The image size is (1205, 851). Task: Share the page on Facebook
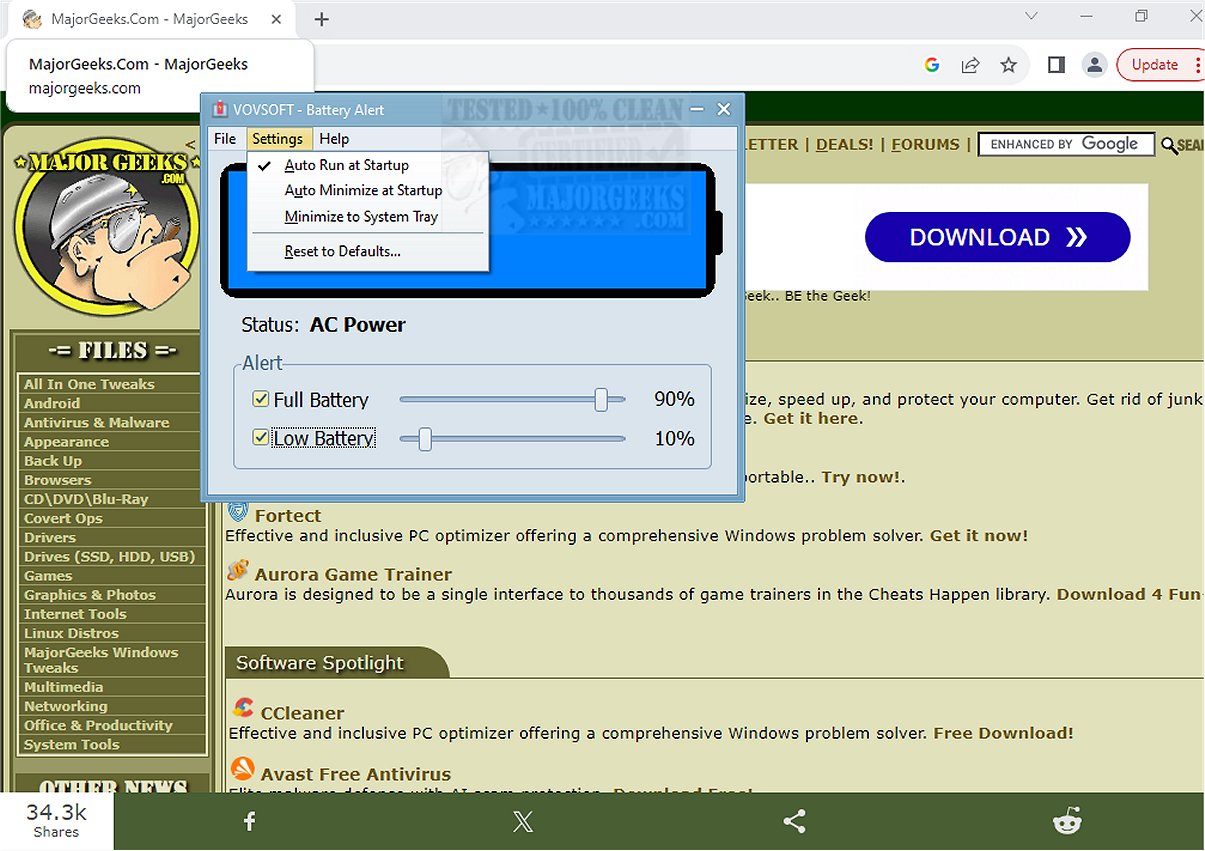250,822
